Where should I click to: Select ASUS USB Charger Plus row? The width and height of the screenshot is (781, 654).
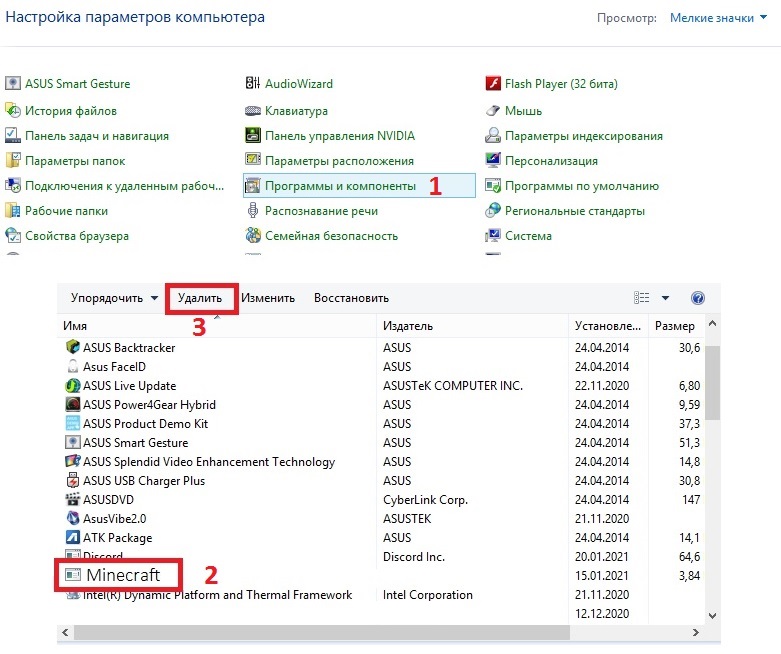(382, 481)
